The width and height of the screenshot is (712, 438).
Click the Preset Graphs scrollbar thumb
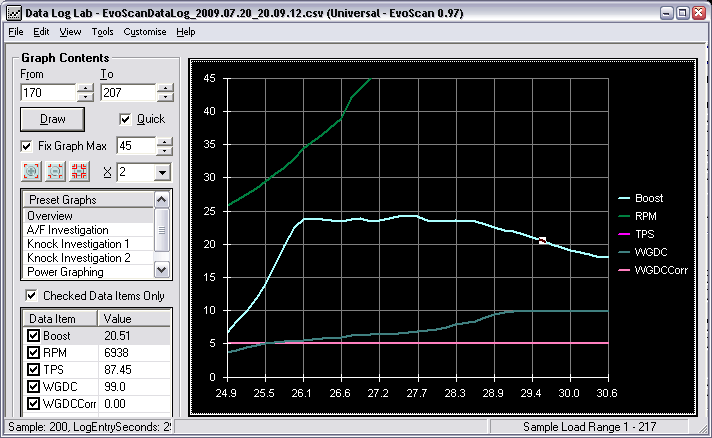[x=162, y=230]
